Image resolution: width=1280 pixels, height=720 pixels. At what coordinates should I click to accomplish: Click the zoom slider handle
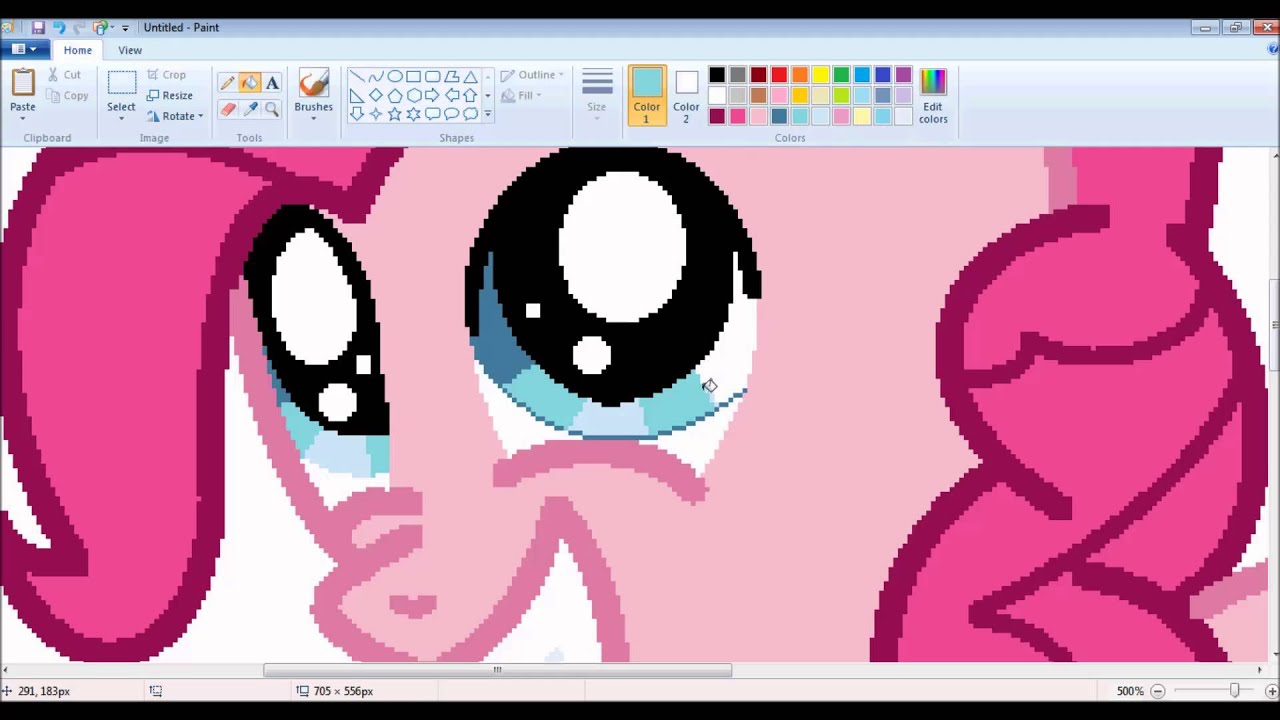pyautogui.click(x=1234, y=691)
